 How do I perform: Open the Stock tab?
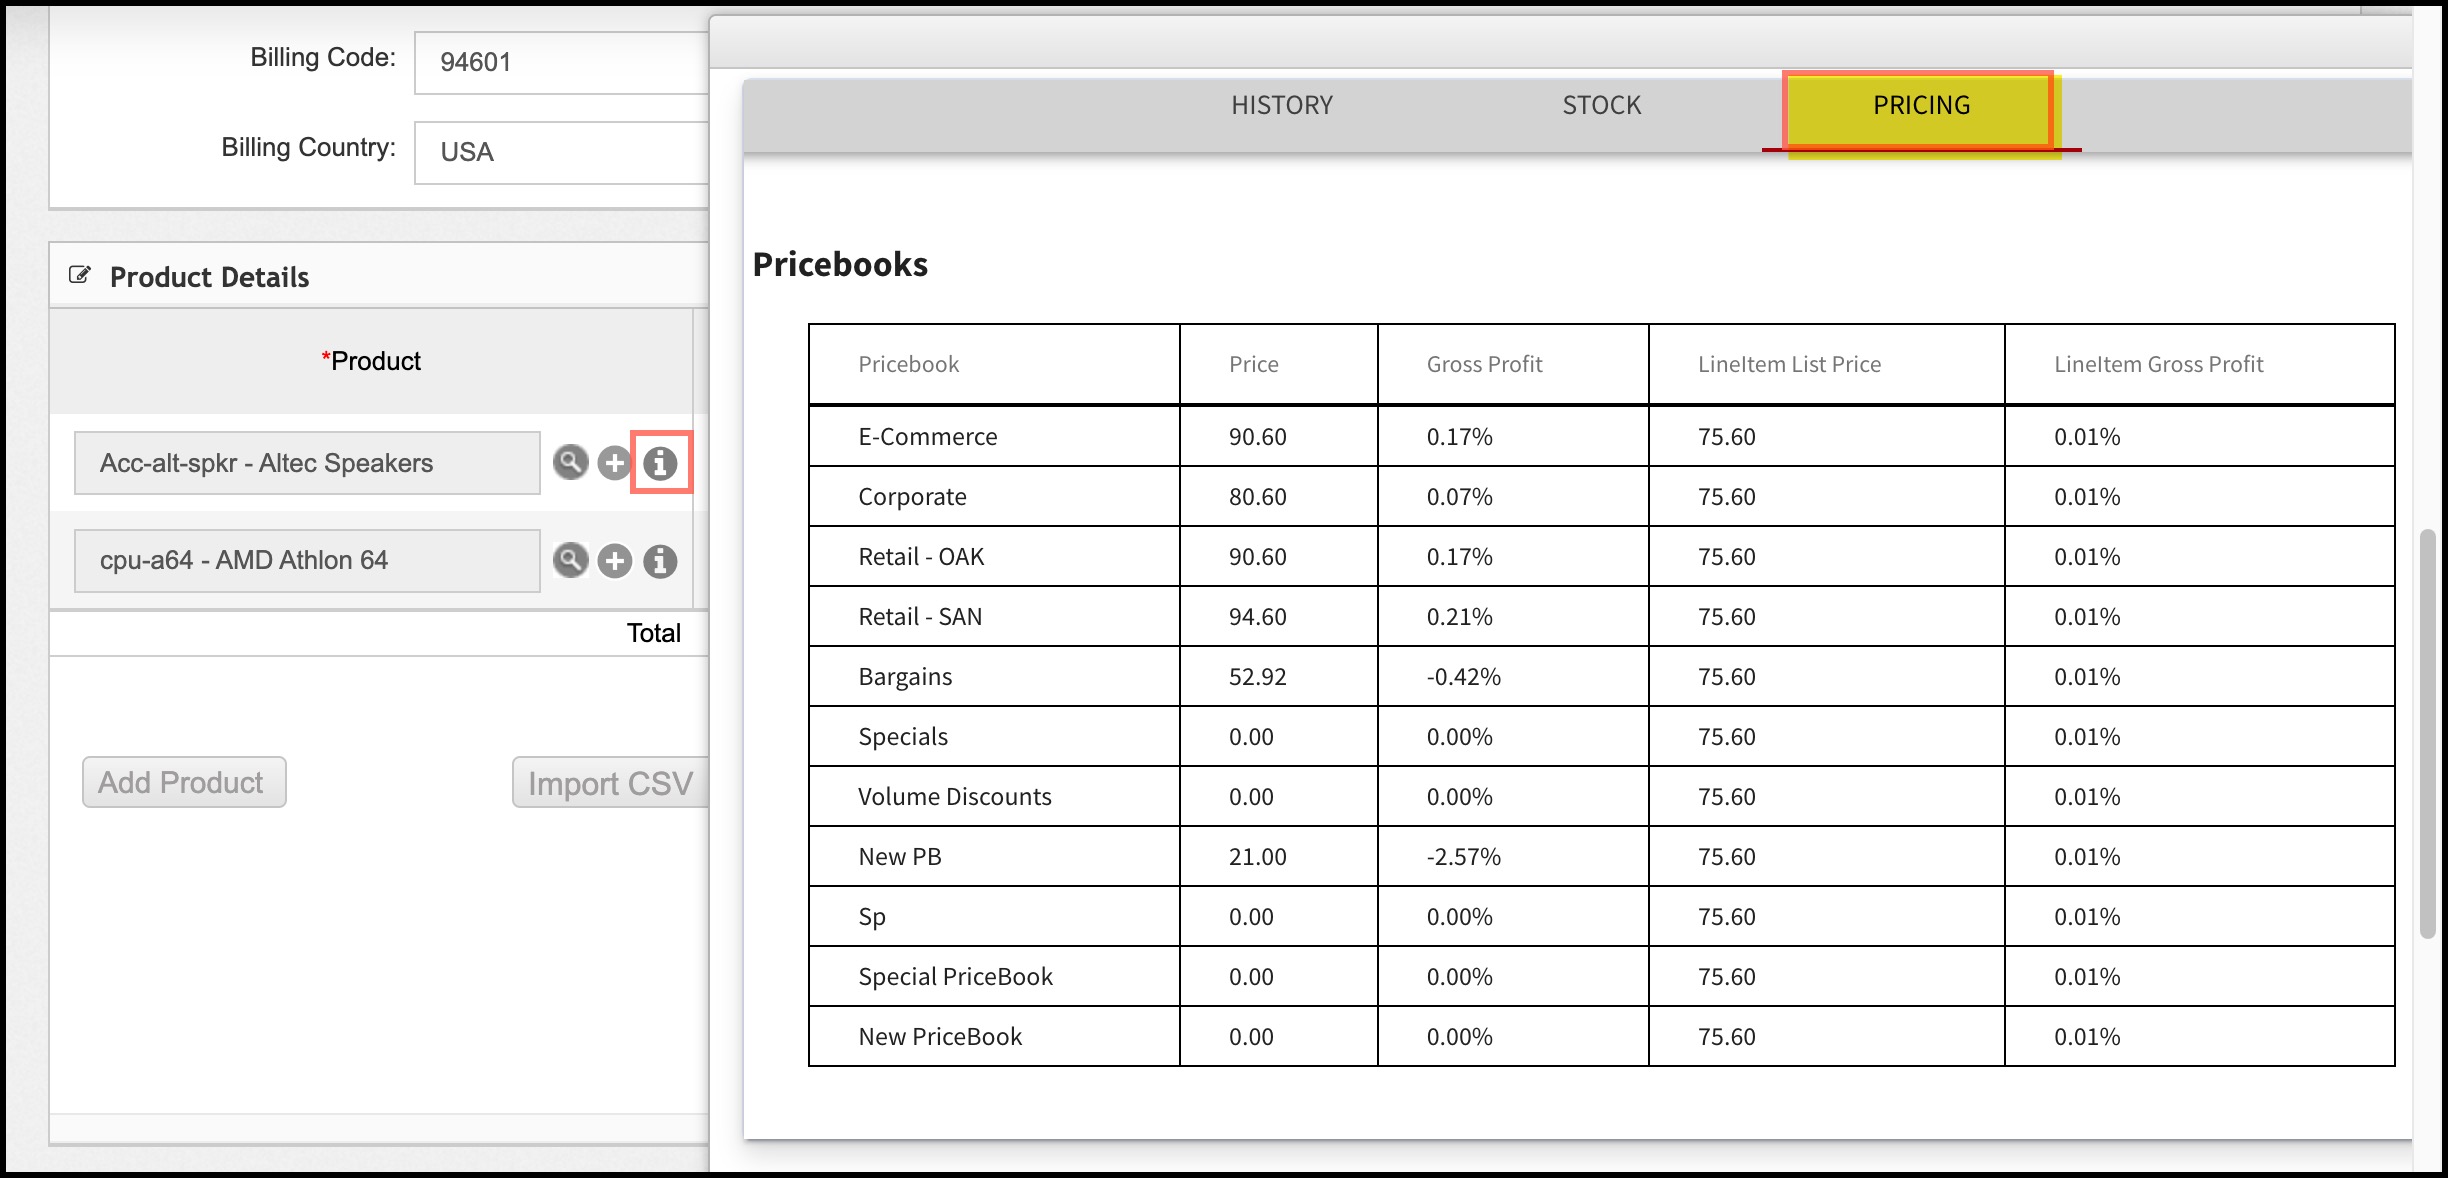tap(1601, 105)
